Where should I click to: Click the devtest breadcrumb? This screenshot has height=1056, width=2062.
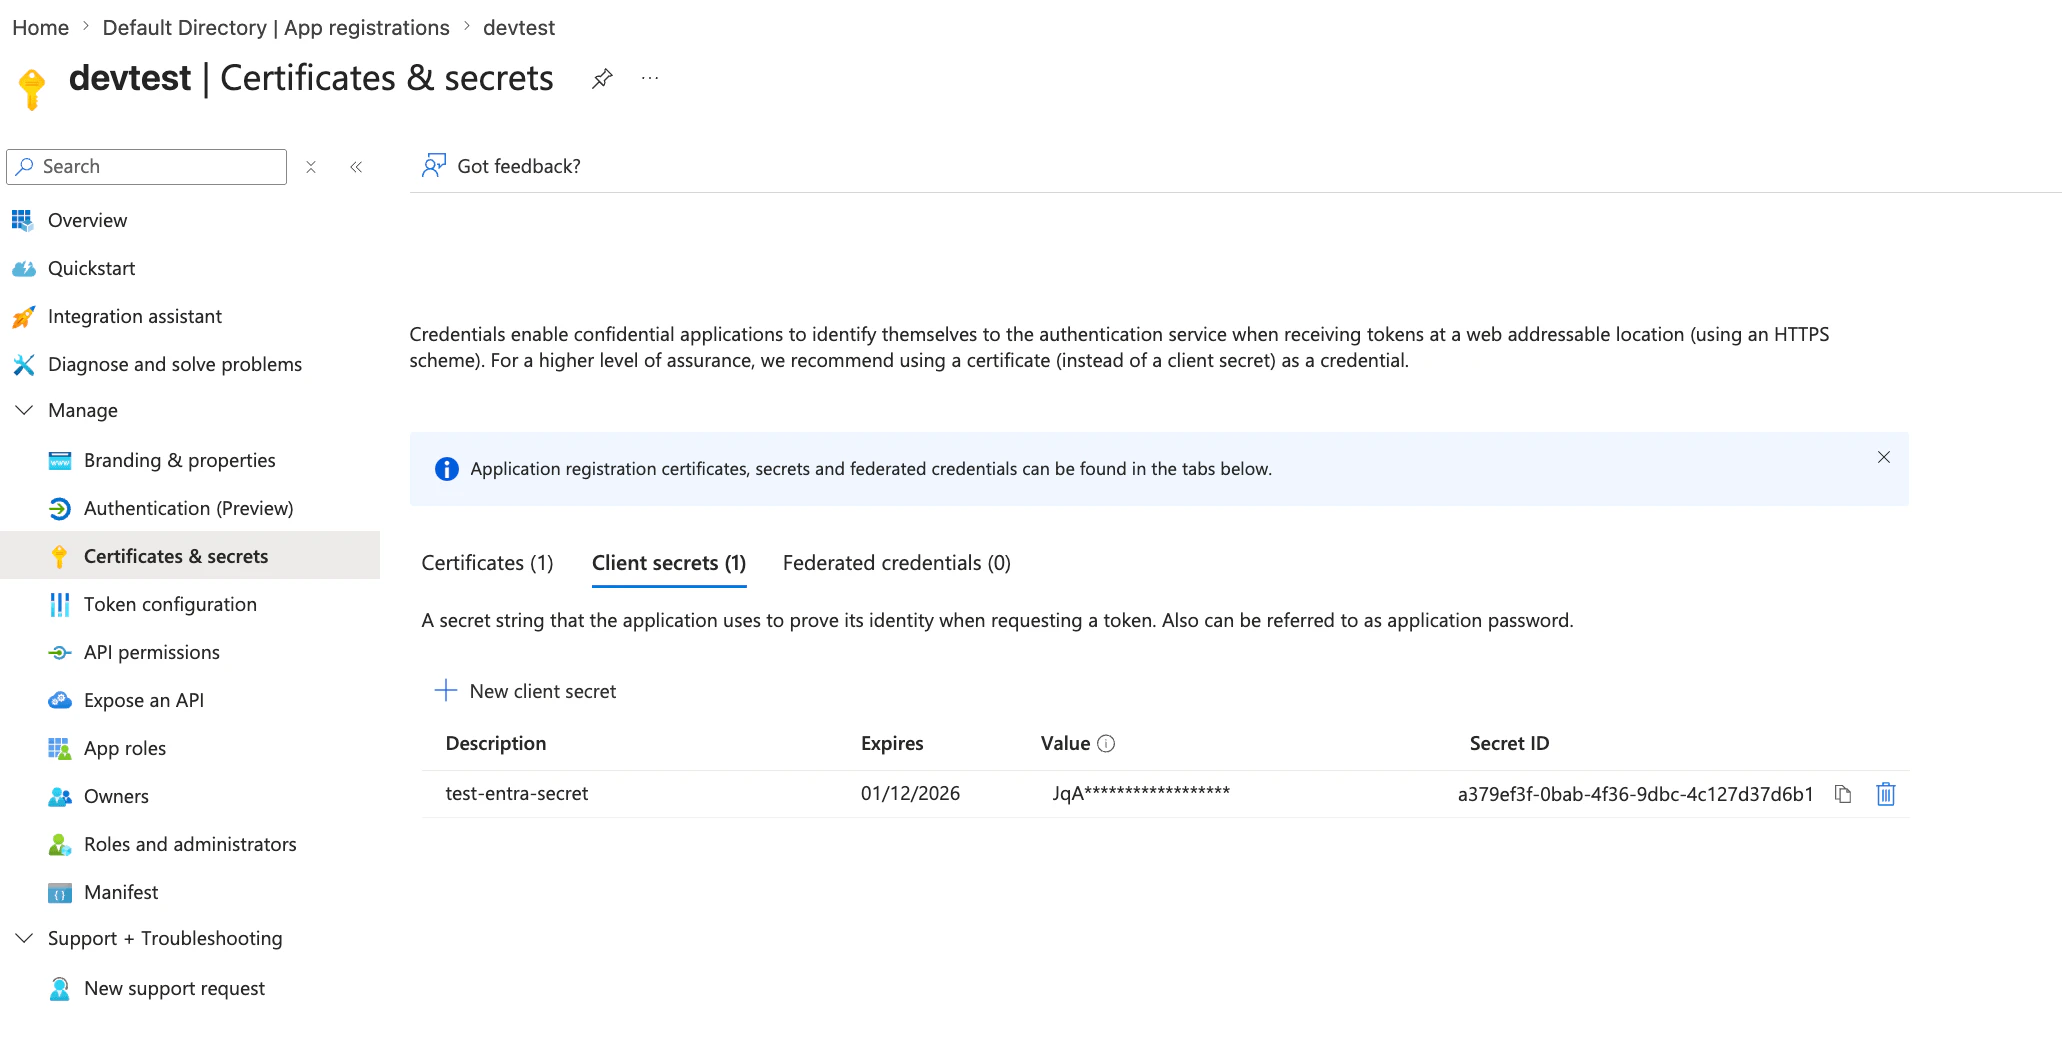[x=519, y=28]
